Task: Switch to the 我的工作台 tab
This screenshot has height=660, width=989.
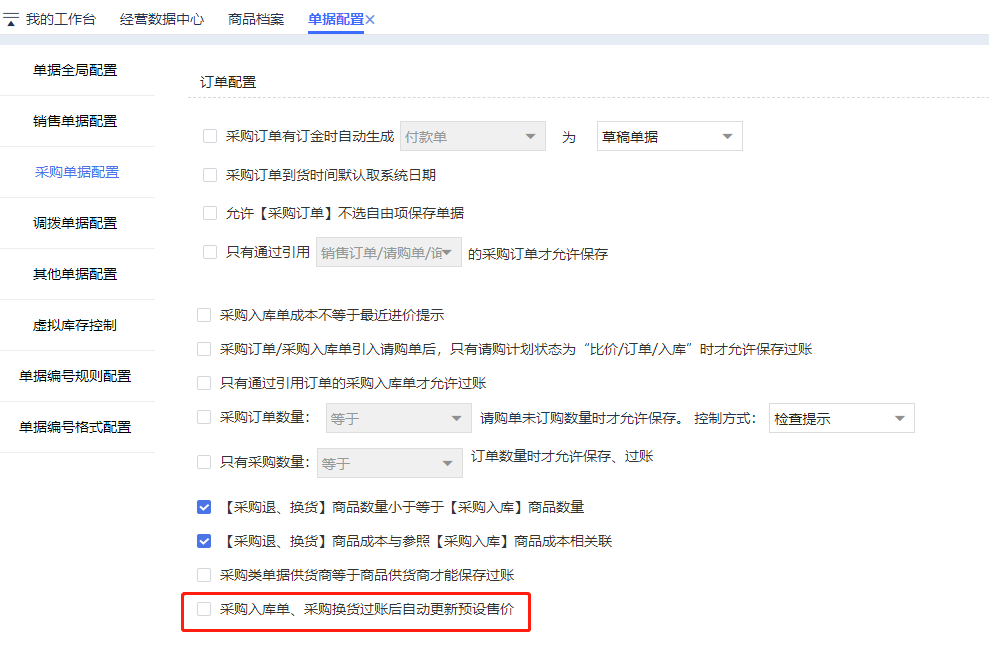Action: point(60,18)
